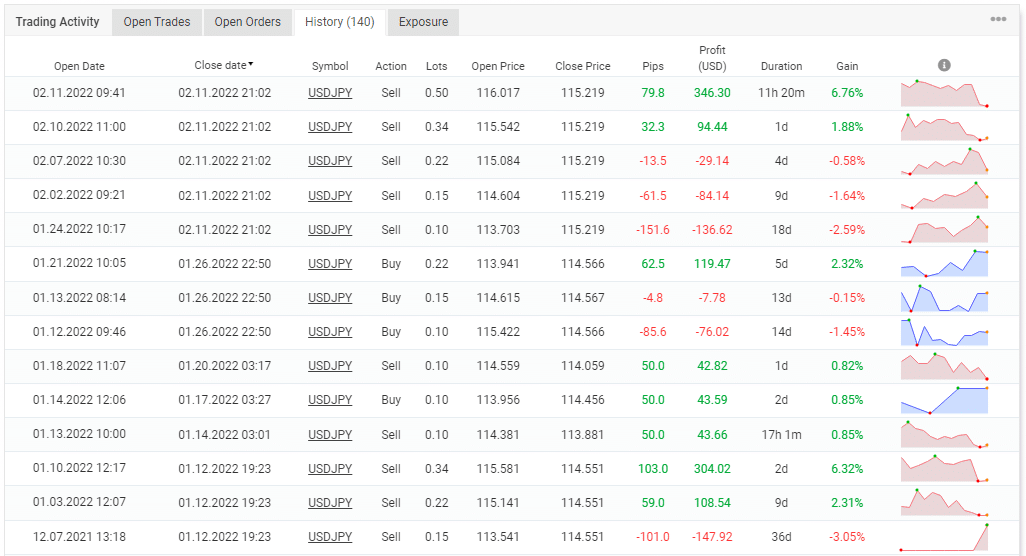The width and height of the screenshot is (1026, 556).
Task: View blue mini chart for the -0.15% gain trade
Action: tap(944, 298)
